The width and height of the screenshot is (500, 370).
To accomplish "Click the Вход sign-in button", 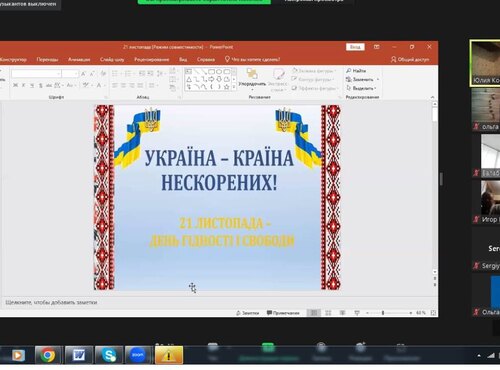I will (355, 47).
